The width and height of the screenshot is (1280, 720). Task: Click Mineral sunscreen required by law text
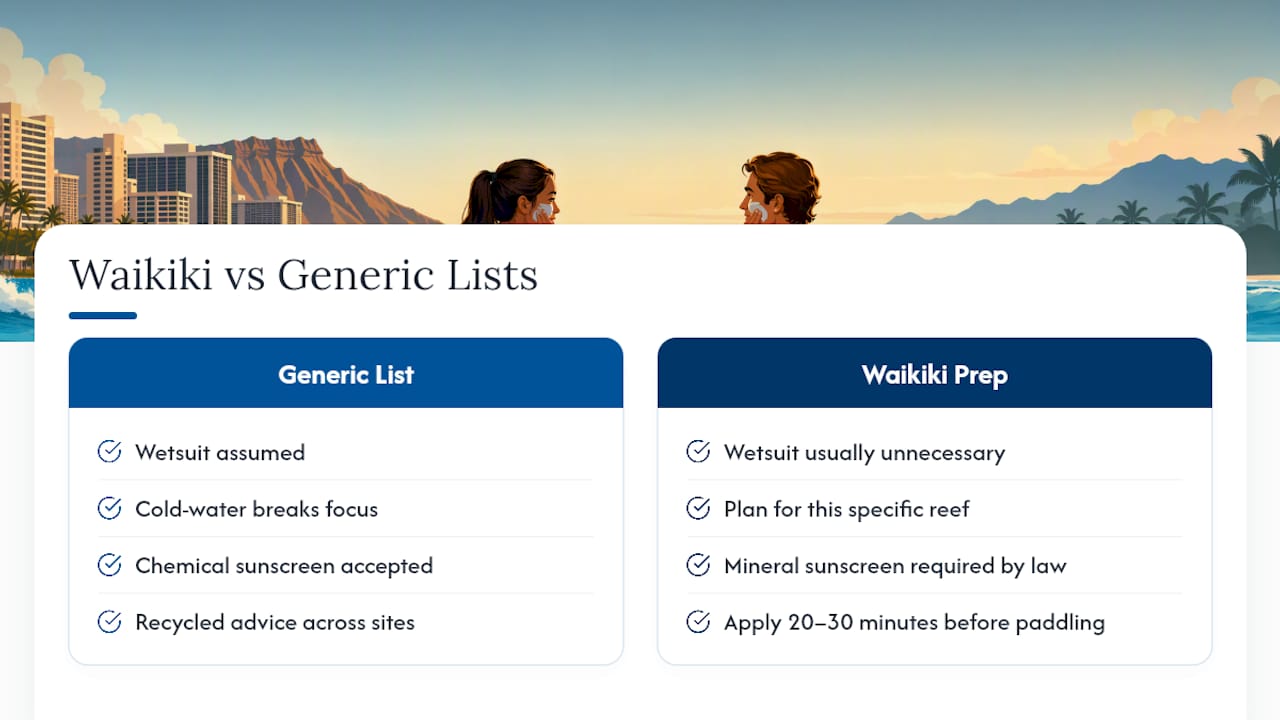click(x=895, y=566)
